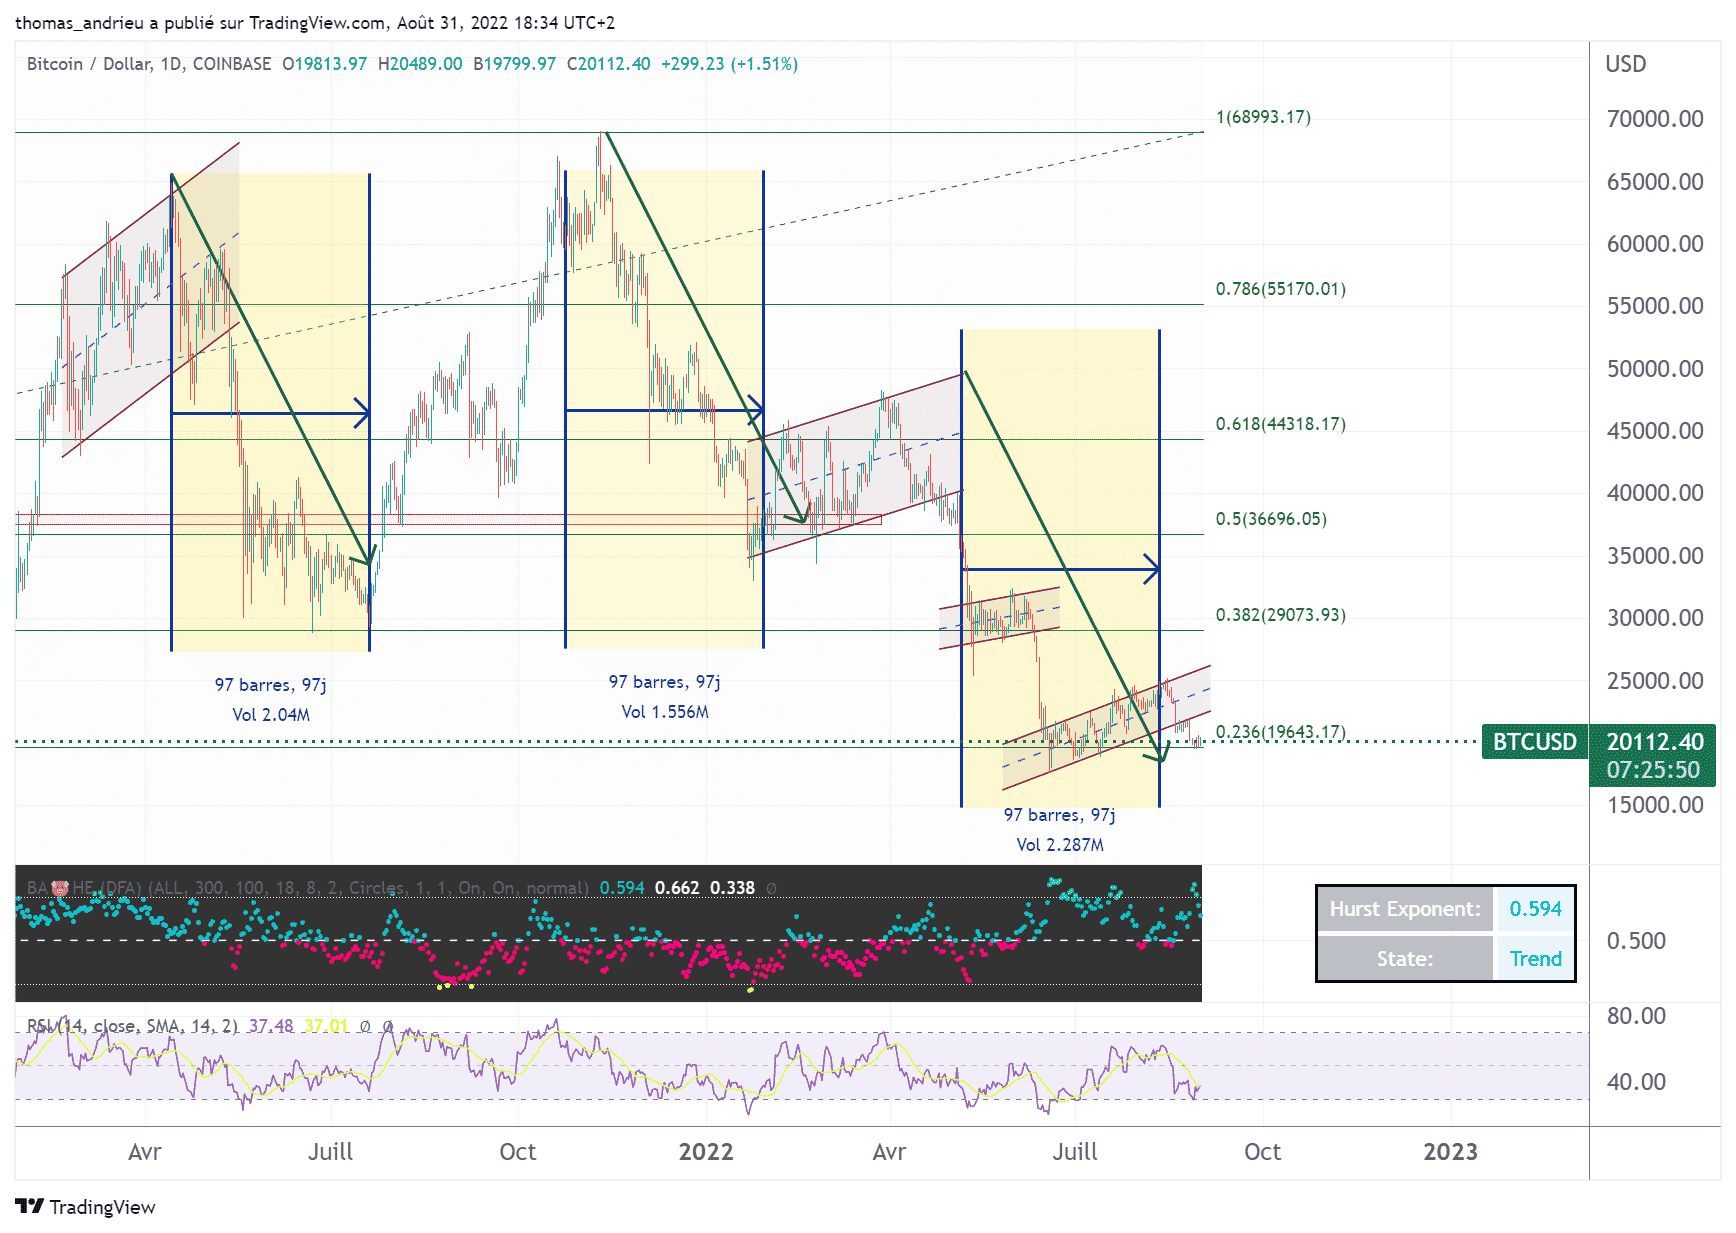This screenshot has height=1233, width=1736.
Task: Click the low value B19799.97
Action: pyautogui.click(x=514, y=64)
